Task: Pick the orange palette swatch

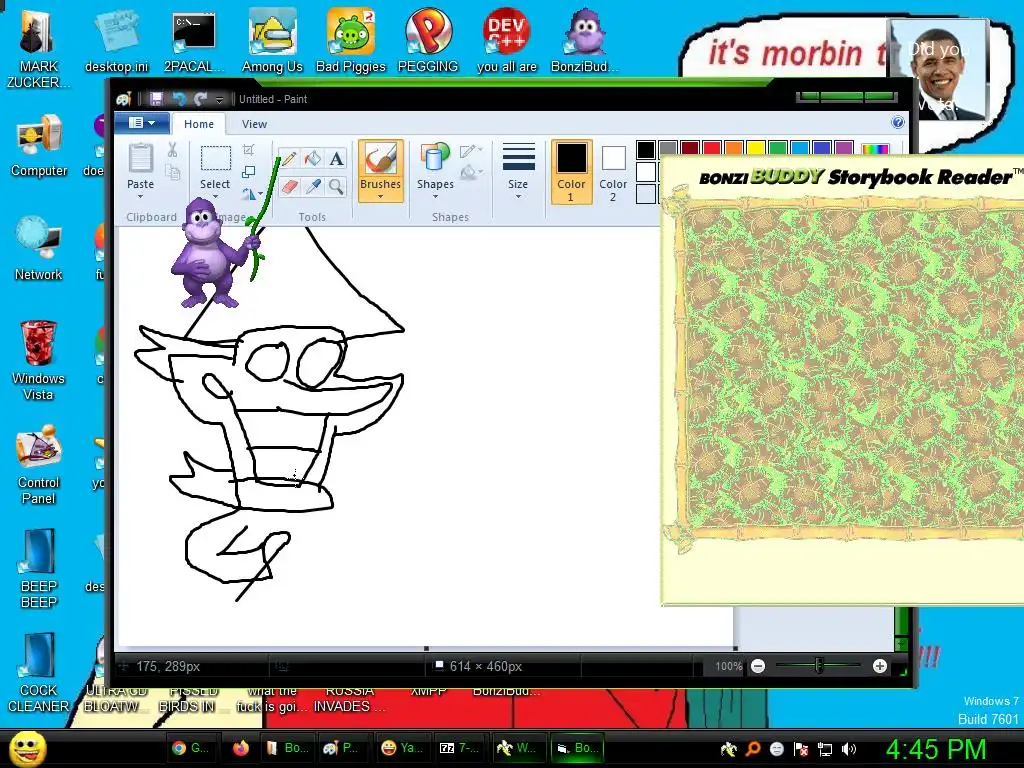Action: [733, 148]
